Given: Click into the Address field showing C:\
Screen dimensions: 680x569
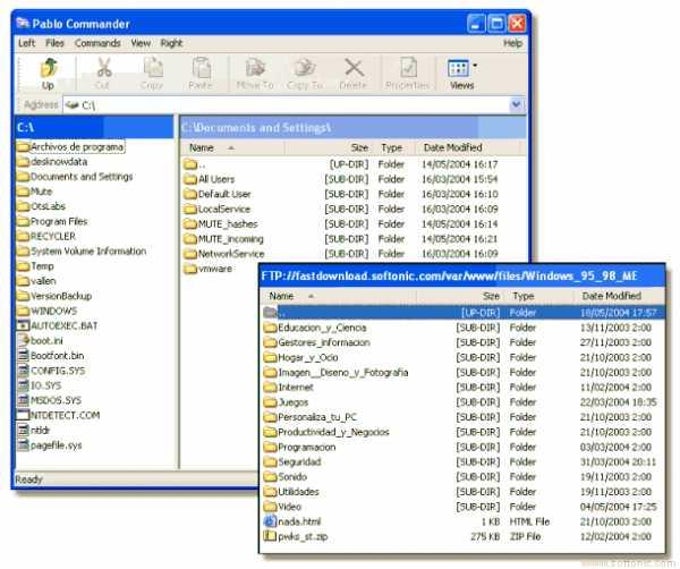Looking at the screenshot, I should pyautogui.click(x=286, y=105).
